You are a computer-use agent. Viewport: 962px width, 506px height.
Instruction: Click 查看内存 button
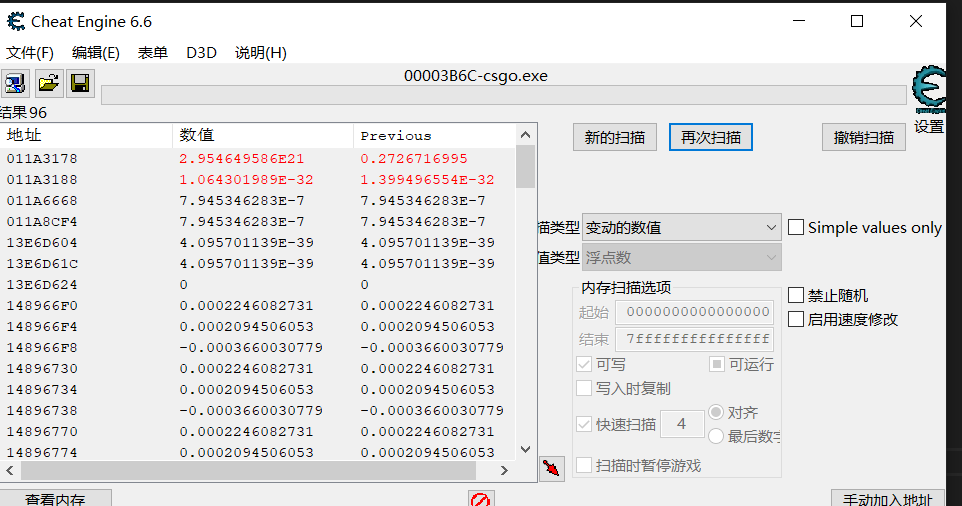pos(56,498)
